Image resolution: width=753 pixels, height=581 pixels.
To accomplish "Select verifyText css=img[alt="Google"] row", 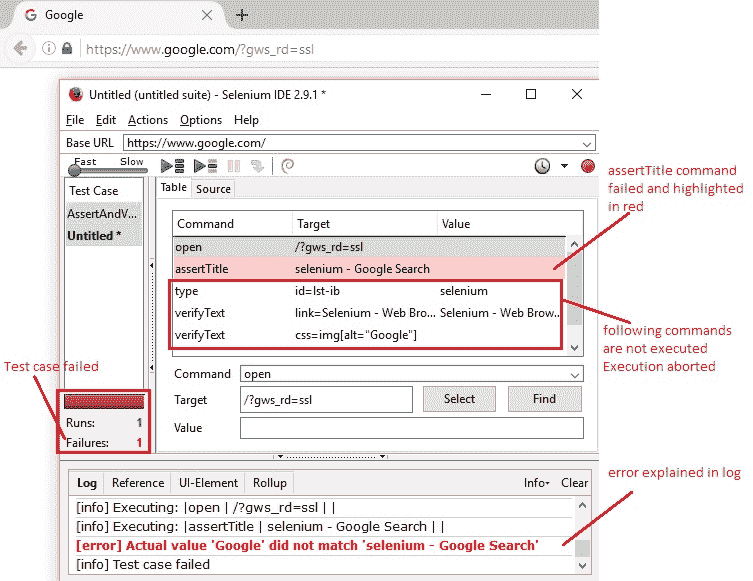I will pos(367,335).
